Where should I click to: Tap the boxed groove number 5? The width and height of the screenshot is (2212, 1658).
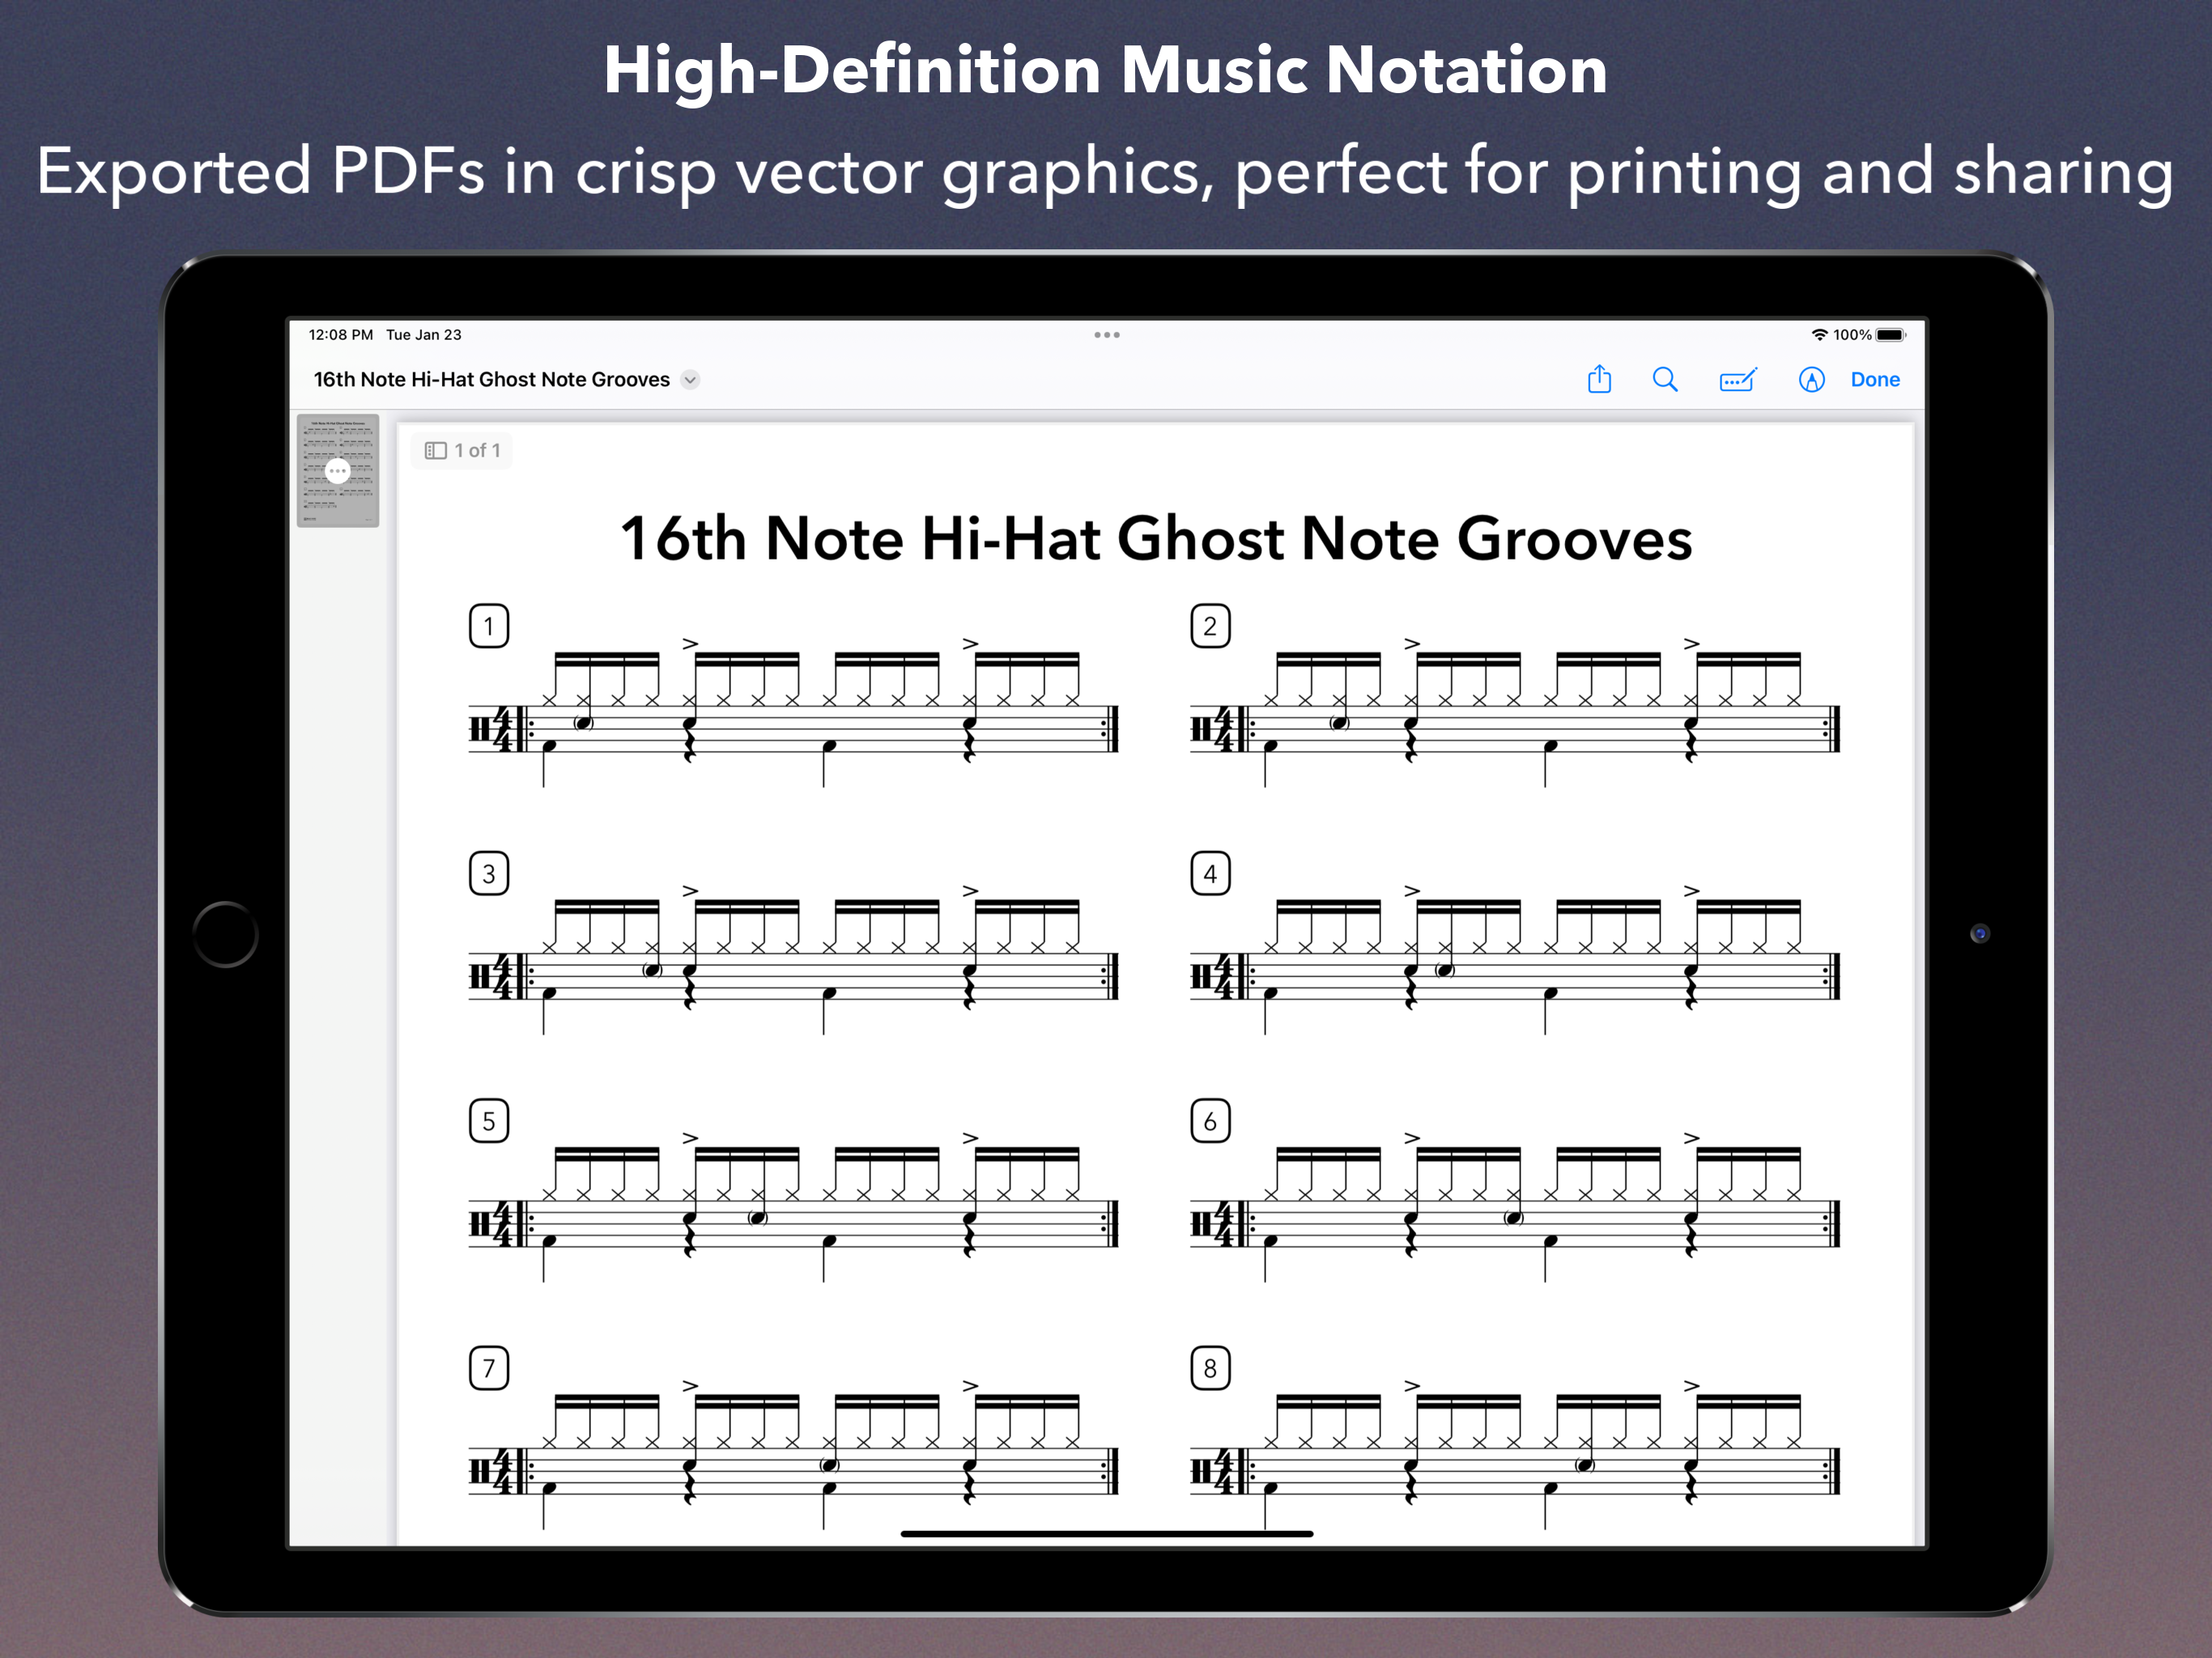[489, 1121]
